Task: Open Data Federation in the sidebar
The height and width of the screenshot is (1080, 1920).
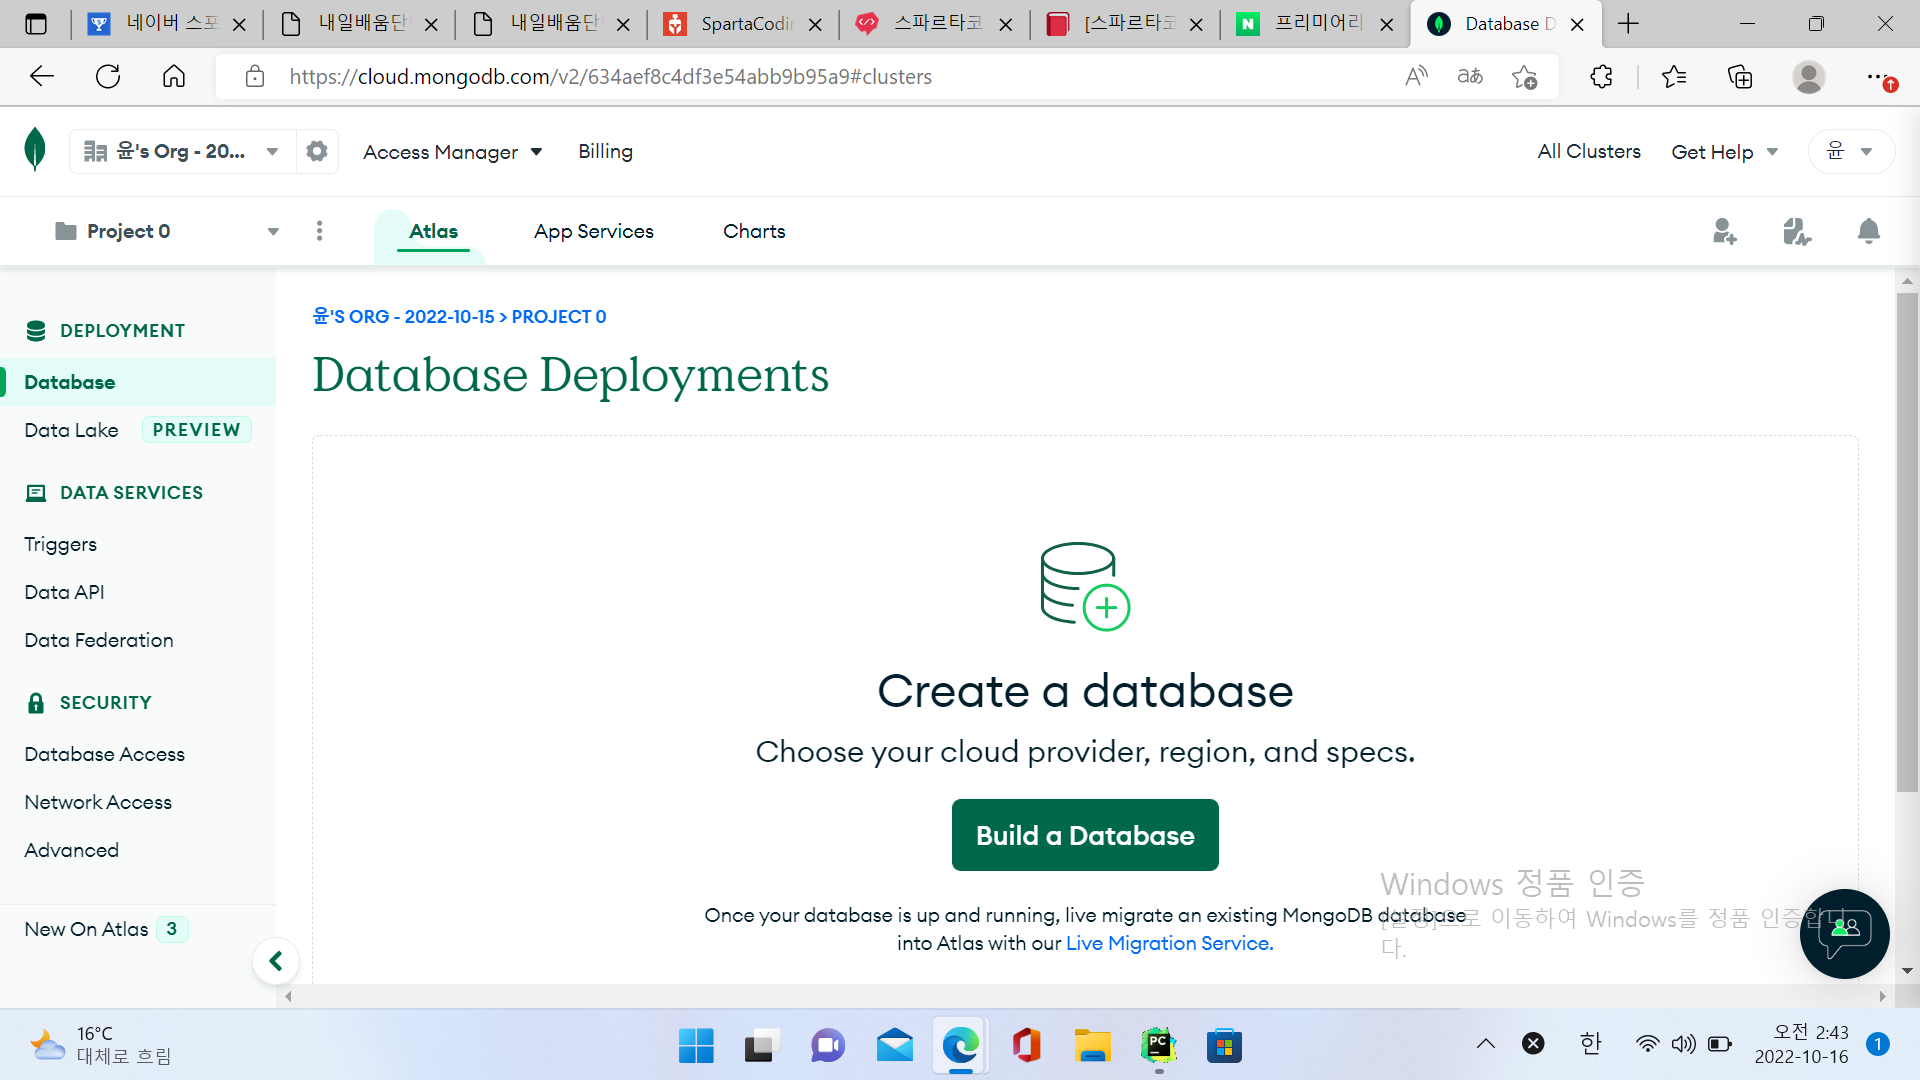Action: pos(98,640)
